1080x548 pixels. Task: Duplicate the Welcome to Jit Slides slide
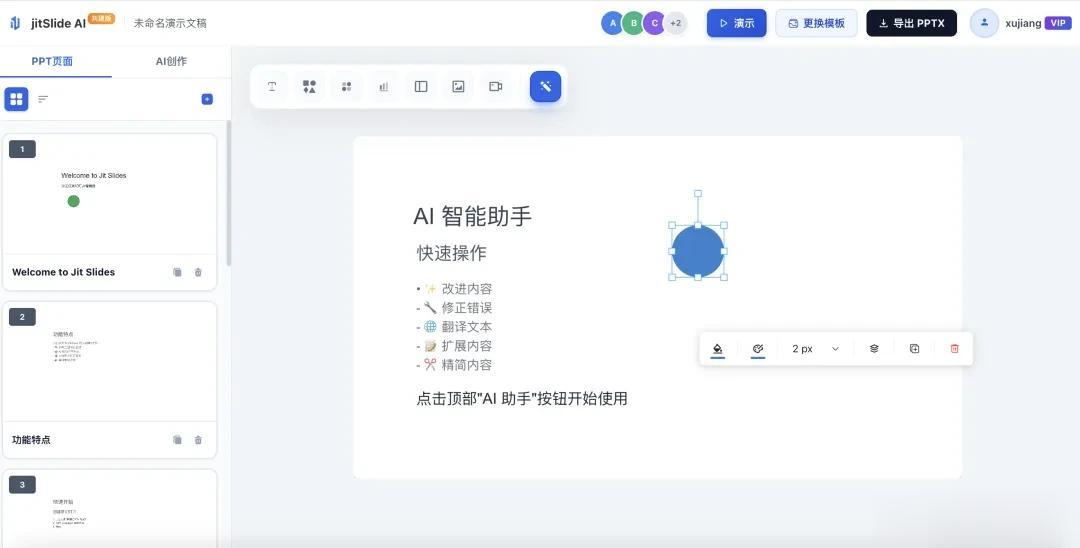(177, 272)
